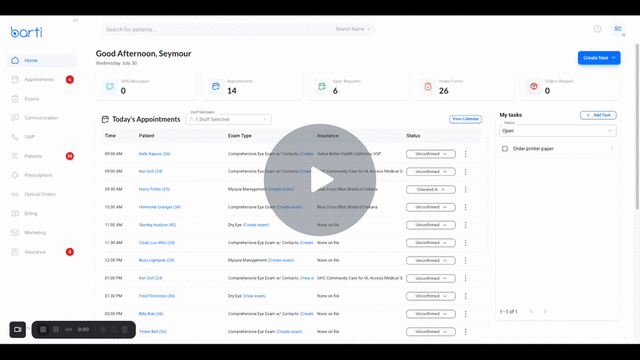
Task: Stop recording with the square button
Action: pyautogui.click(x=43, y=329)
